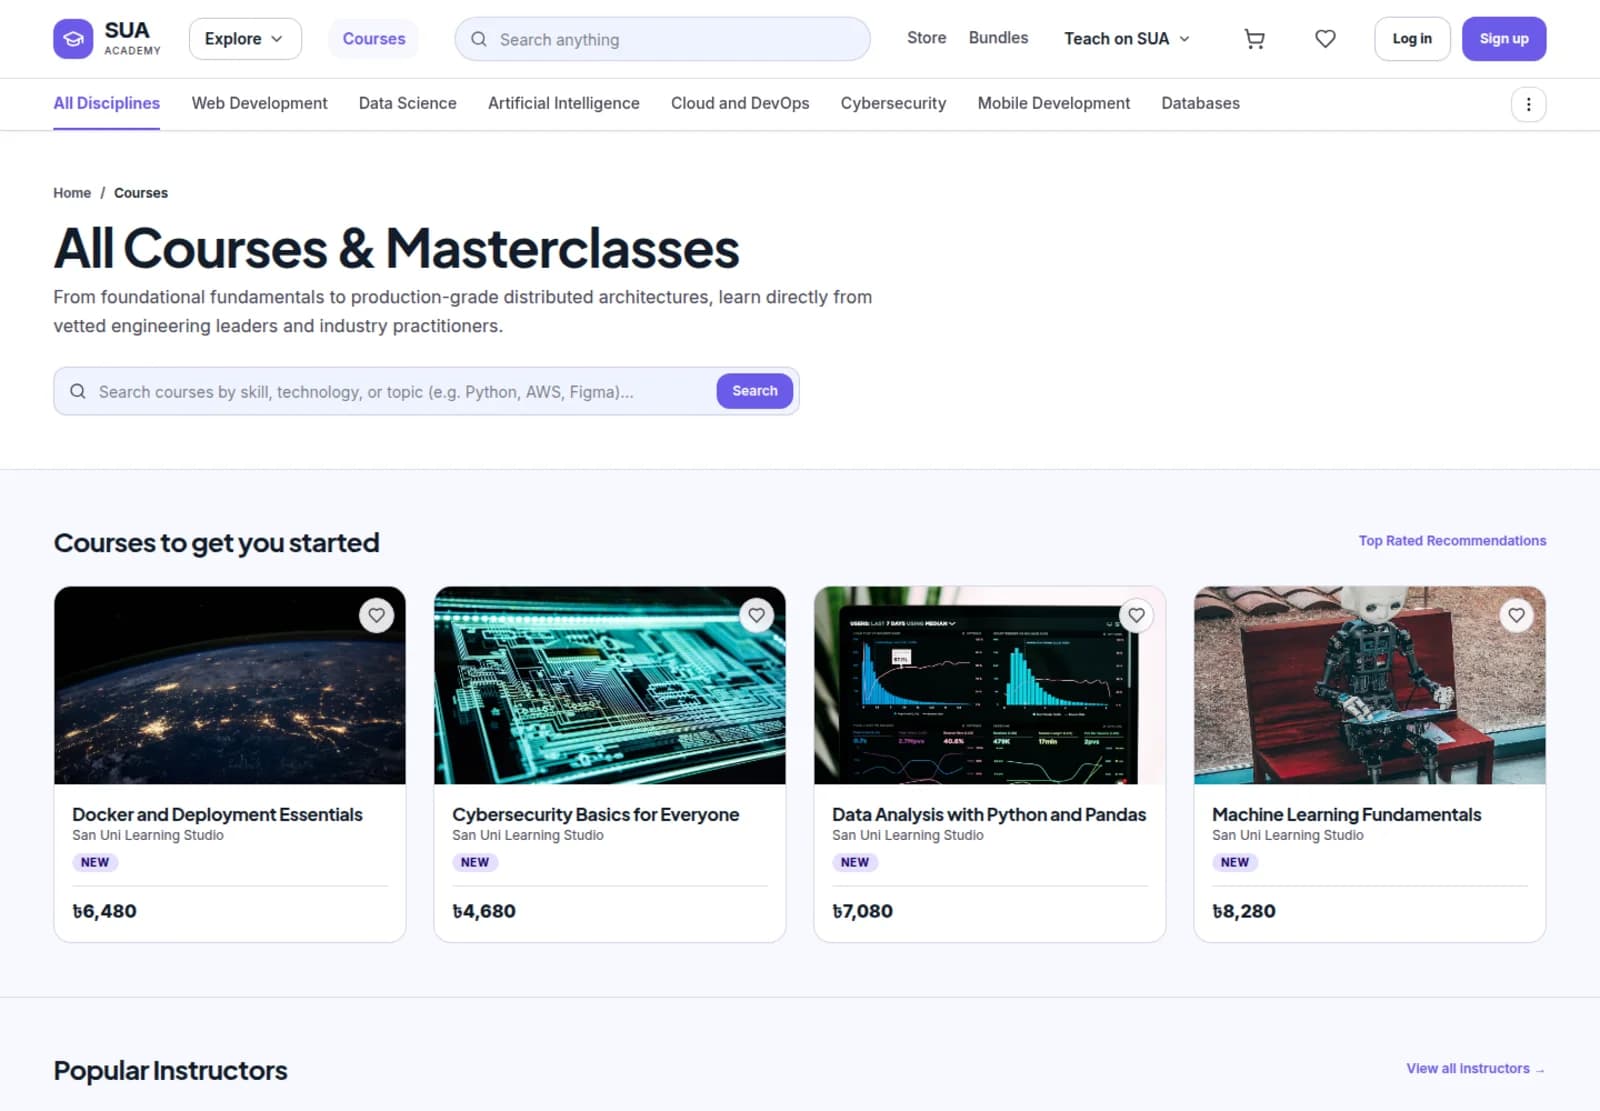1600x1111 pixels.
Task: Select the Cybersecurity discipline tab
Action: [893, 103]
